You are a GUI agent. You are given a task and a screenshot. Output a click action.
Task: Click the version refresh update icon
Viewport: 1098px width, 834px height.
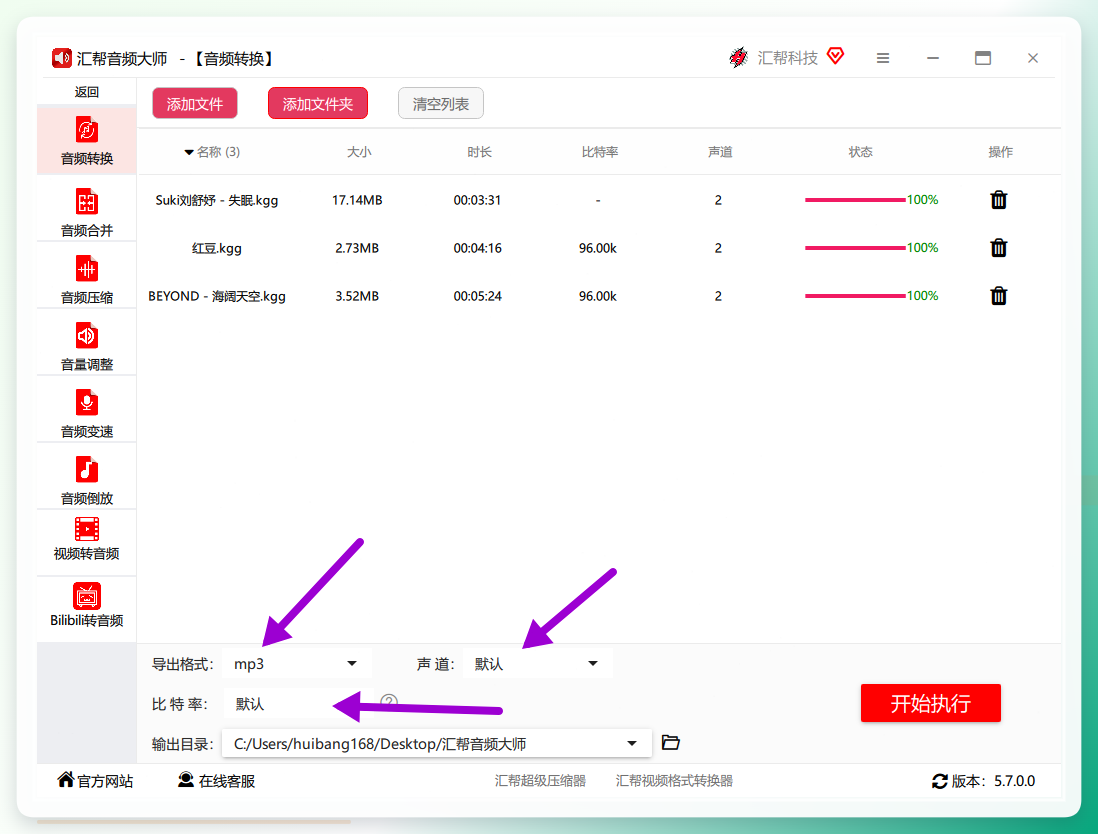[940, 781]
